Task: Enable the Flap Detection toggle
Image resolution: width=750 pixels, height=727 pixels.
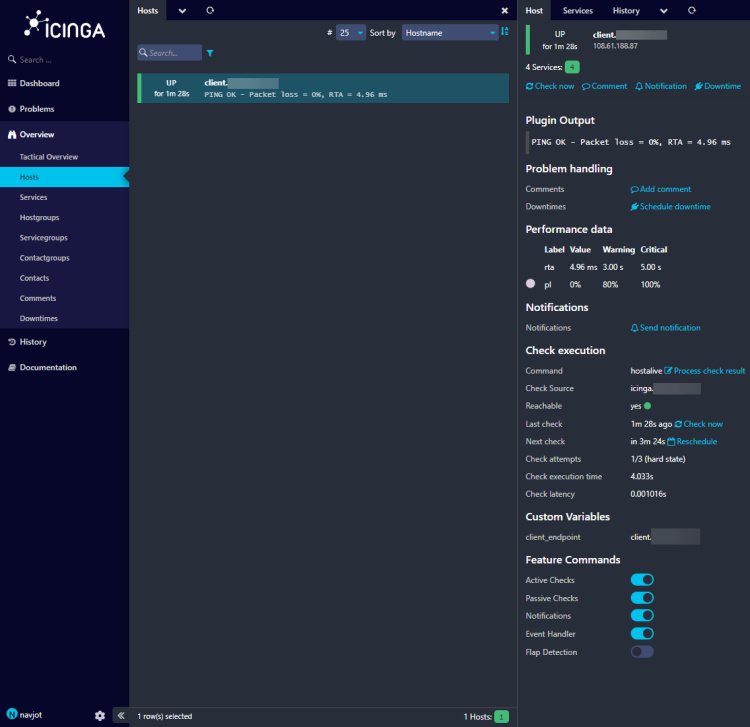Action: [x=642, y=652]
